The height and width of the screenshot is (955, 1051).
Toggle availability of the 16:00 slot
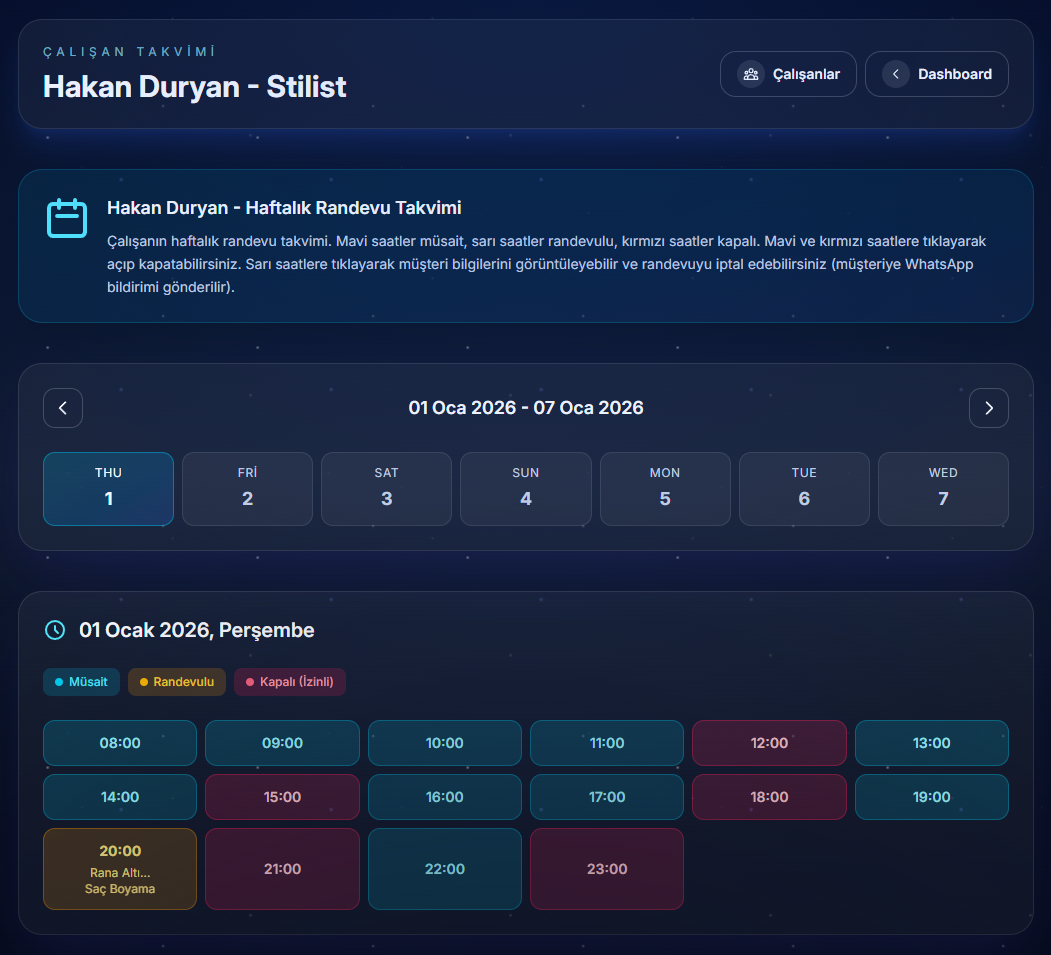point(444,797)
